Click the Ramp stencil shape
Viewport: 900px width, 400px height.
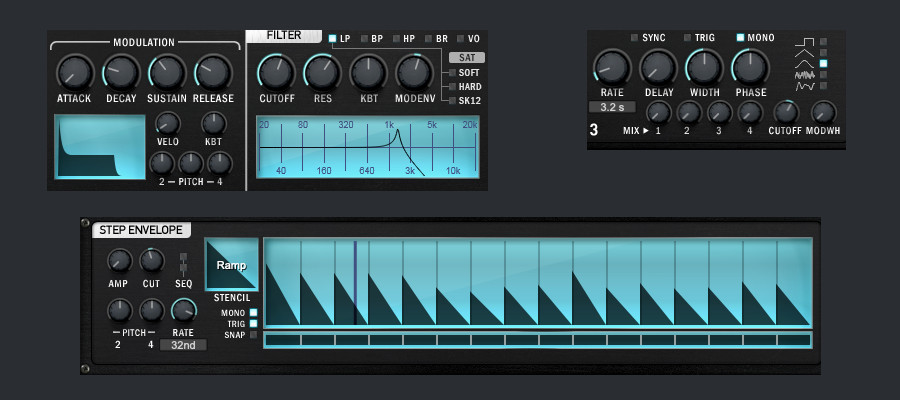point(231,265)
